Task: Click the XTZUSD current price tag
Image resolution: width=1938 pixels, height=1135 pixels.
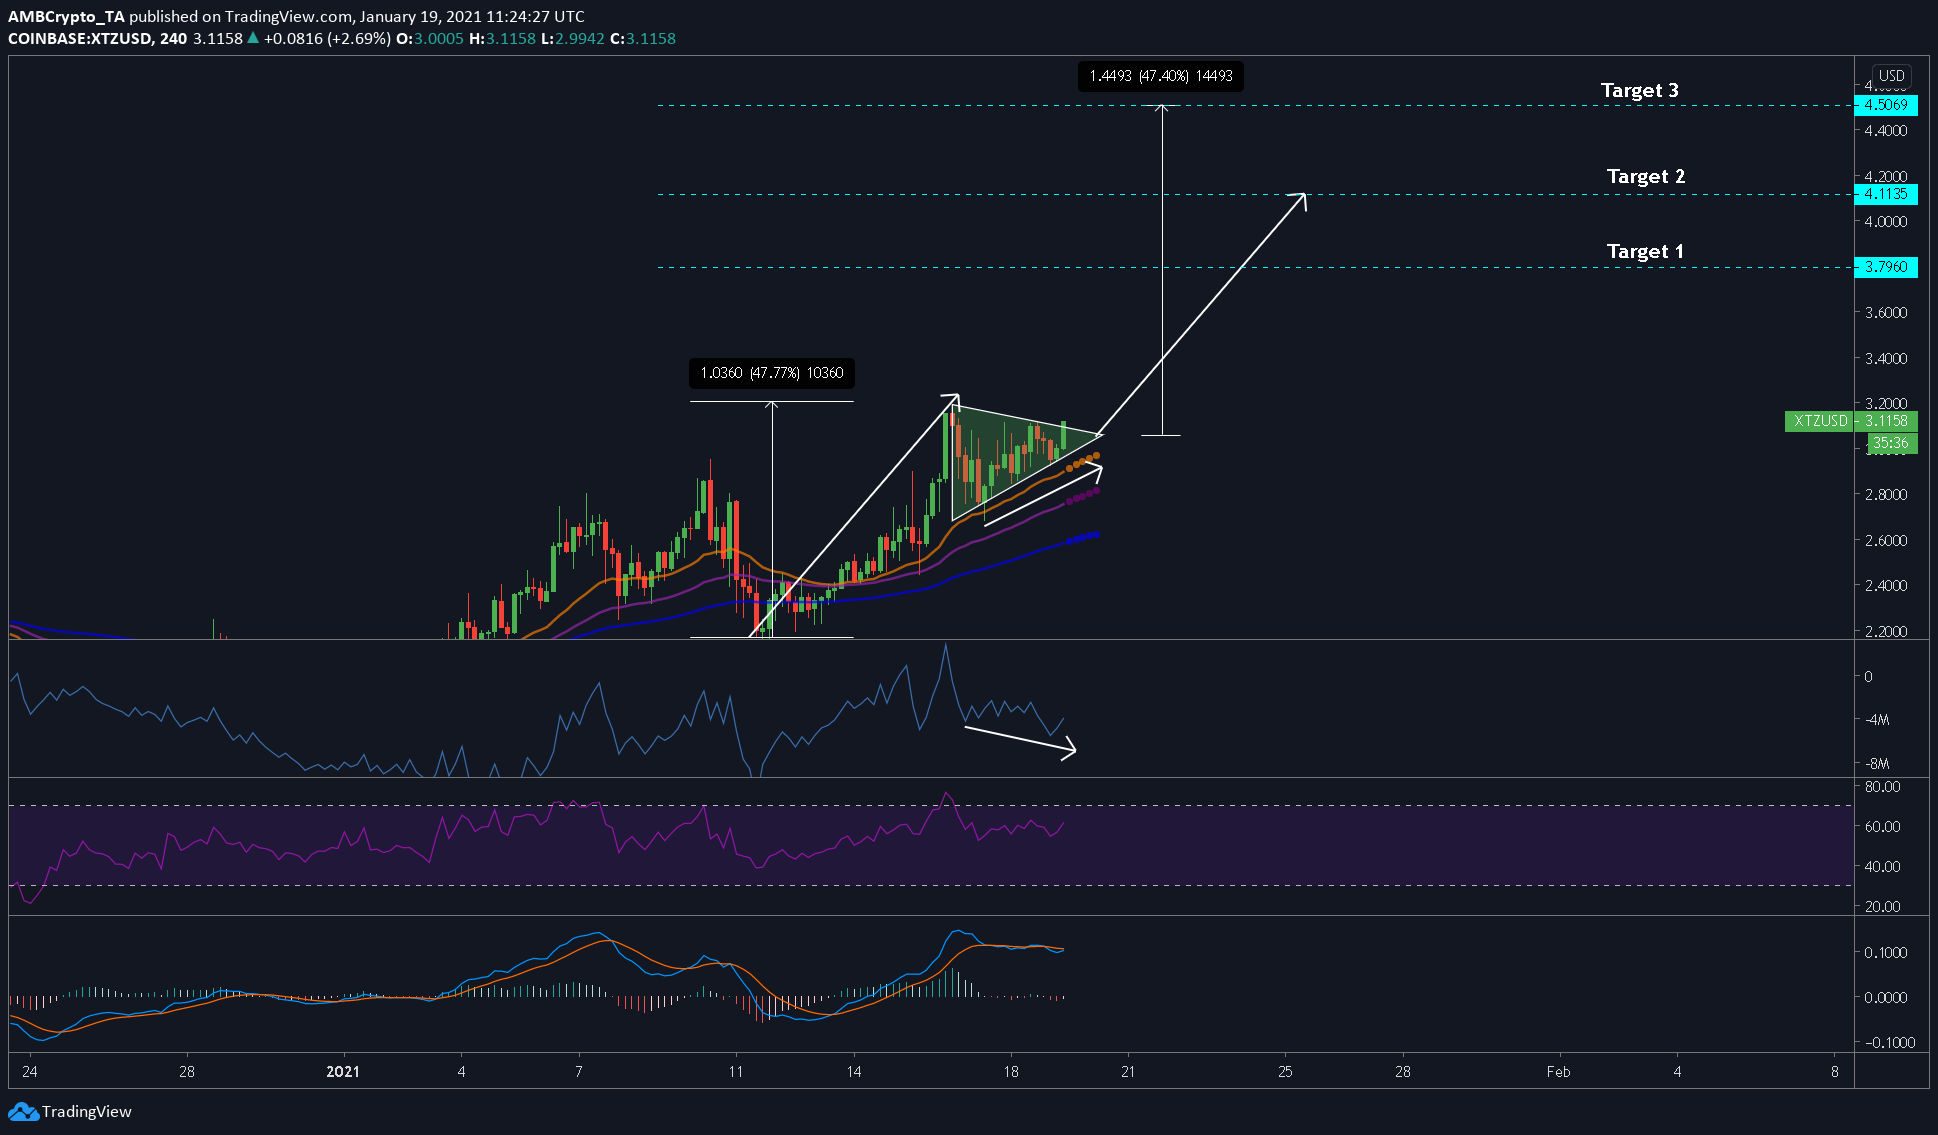Action: (x=1851, y=421)
